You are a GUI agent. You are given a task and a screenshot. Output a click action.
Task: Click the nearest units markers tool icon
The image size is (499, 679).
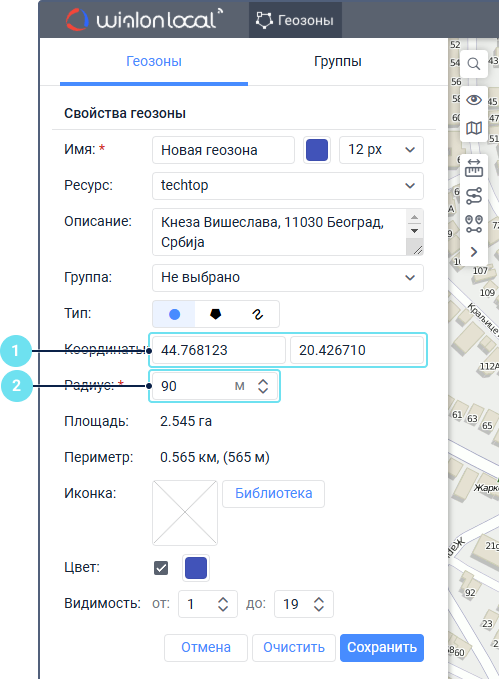pos(474,224)
